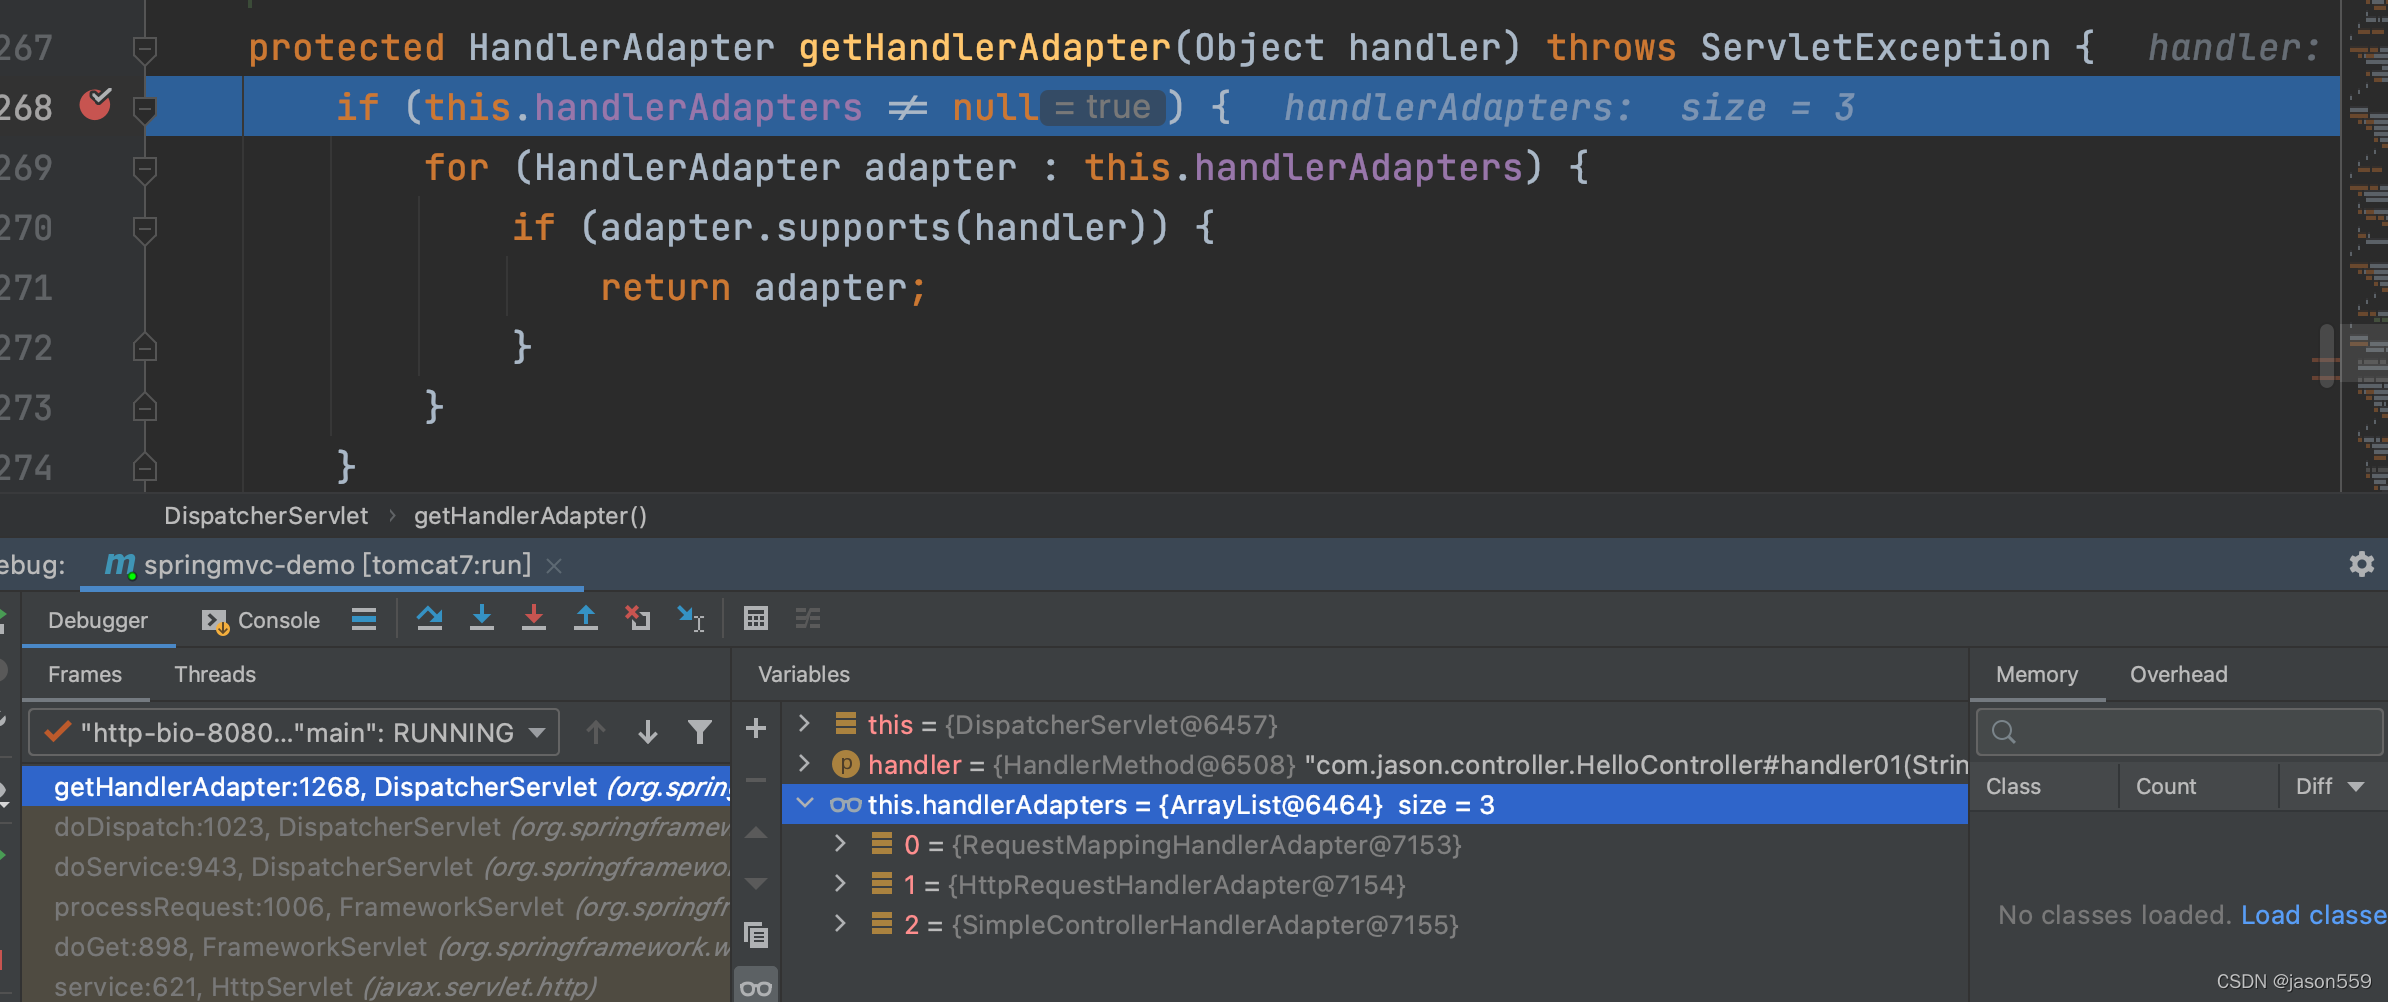
Task: Expand element 0 RequestMappingHandlerAdapter
Action: point(840,843)
